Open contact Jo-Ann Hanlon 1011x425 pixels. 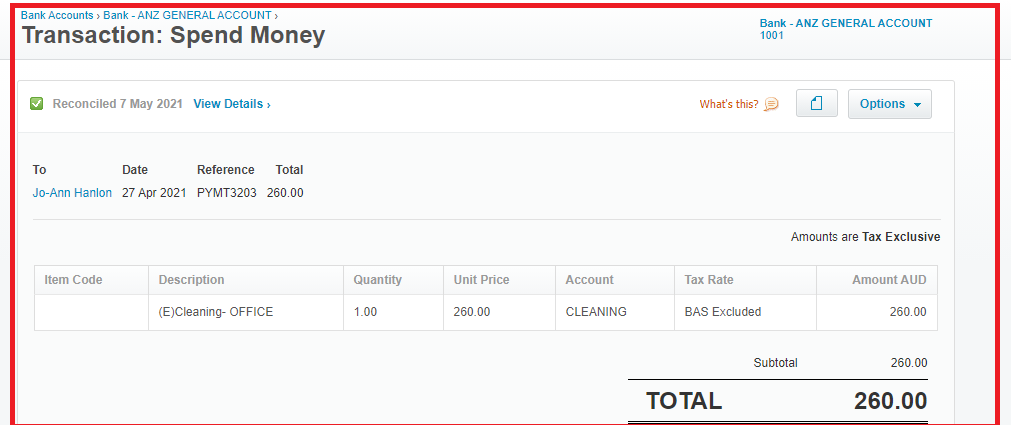(x=72, y=192)
